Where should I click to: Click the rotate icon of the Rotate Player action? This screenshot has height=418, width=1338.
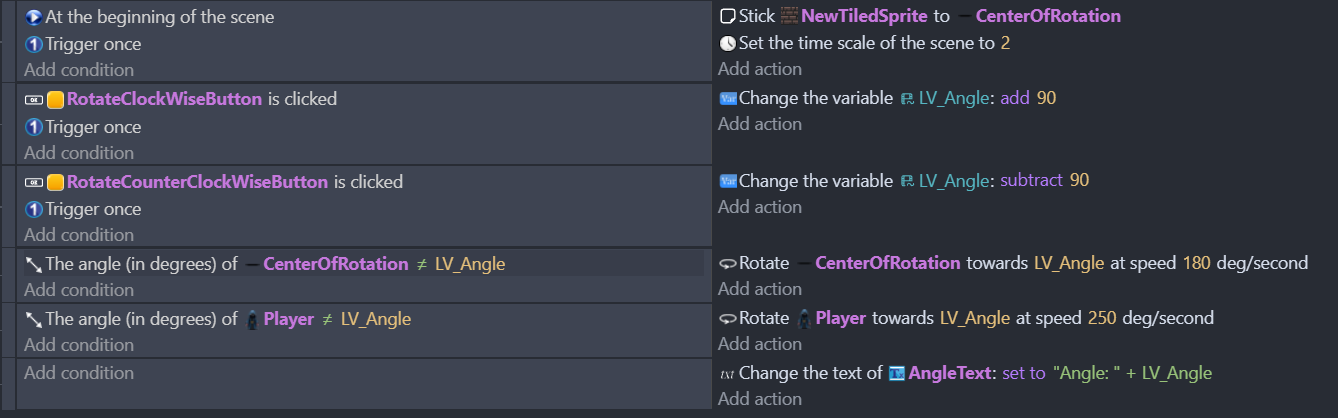727,318
